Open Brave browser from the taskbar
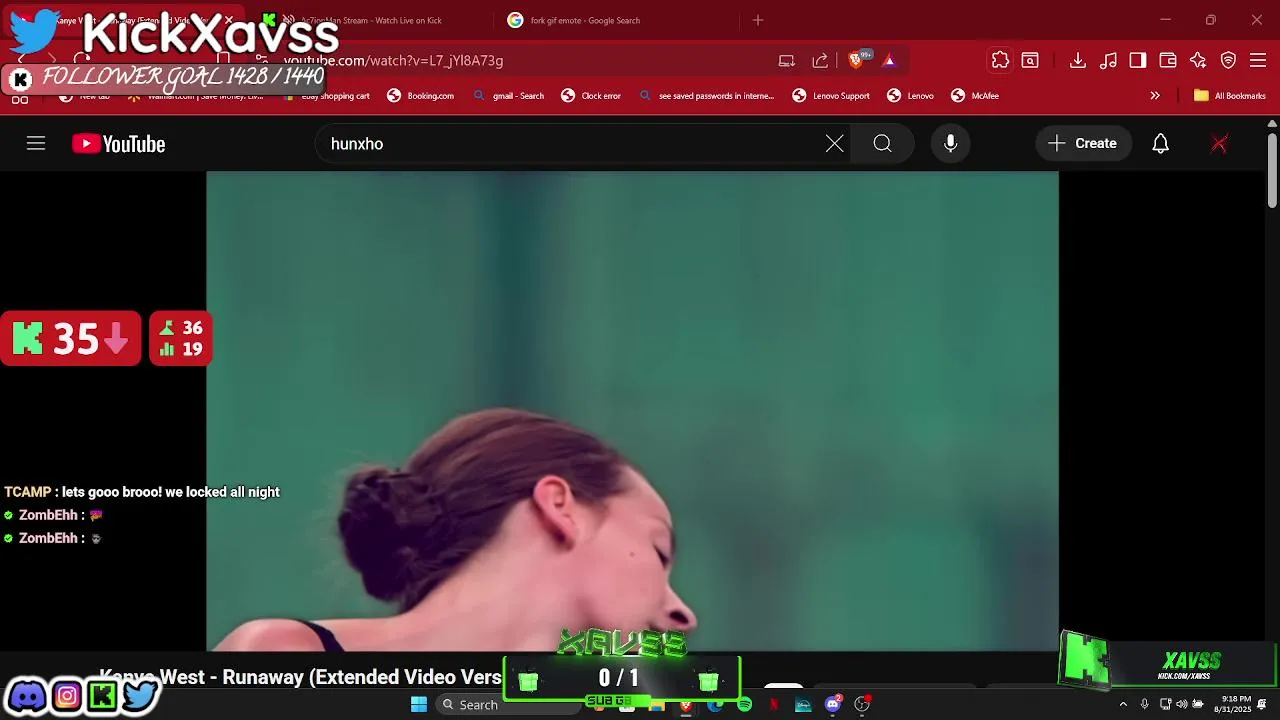The image size is (1280, 720). click(686, 705)
